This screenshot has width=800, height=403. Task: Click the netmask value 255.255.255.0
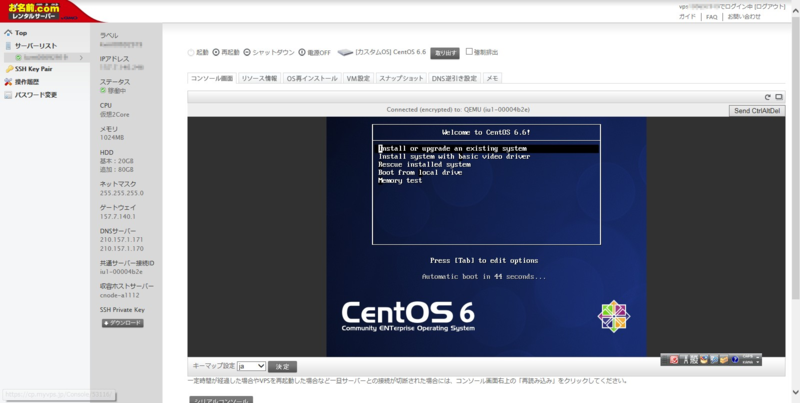tap(121, 193)
